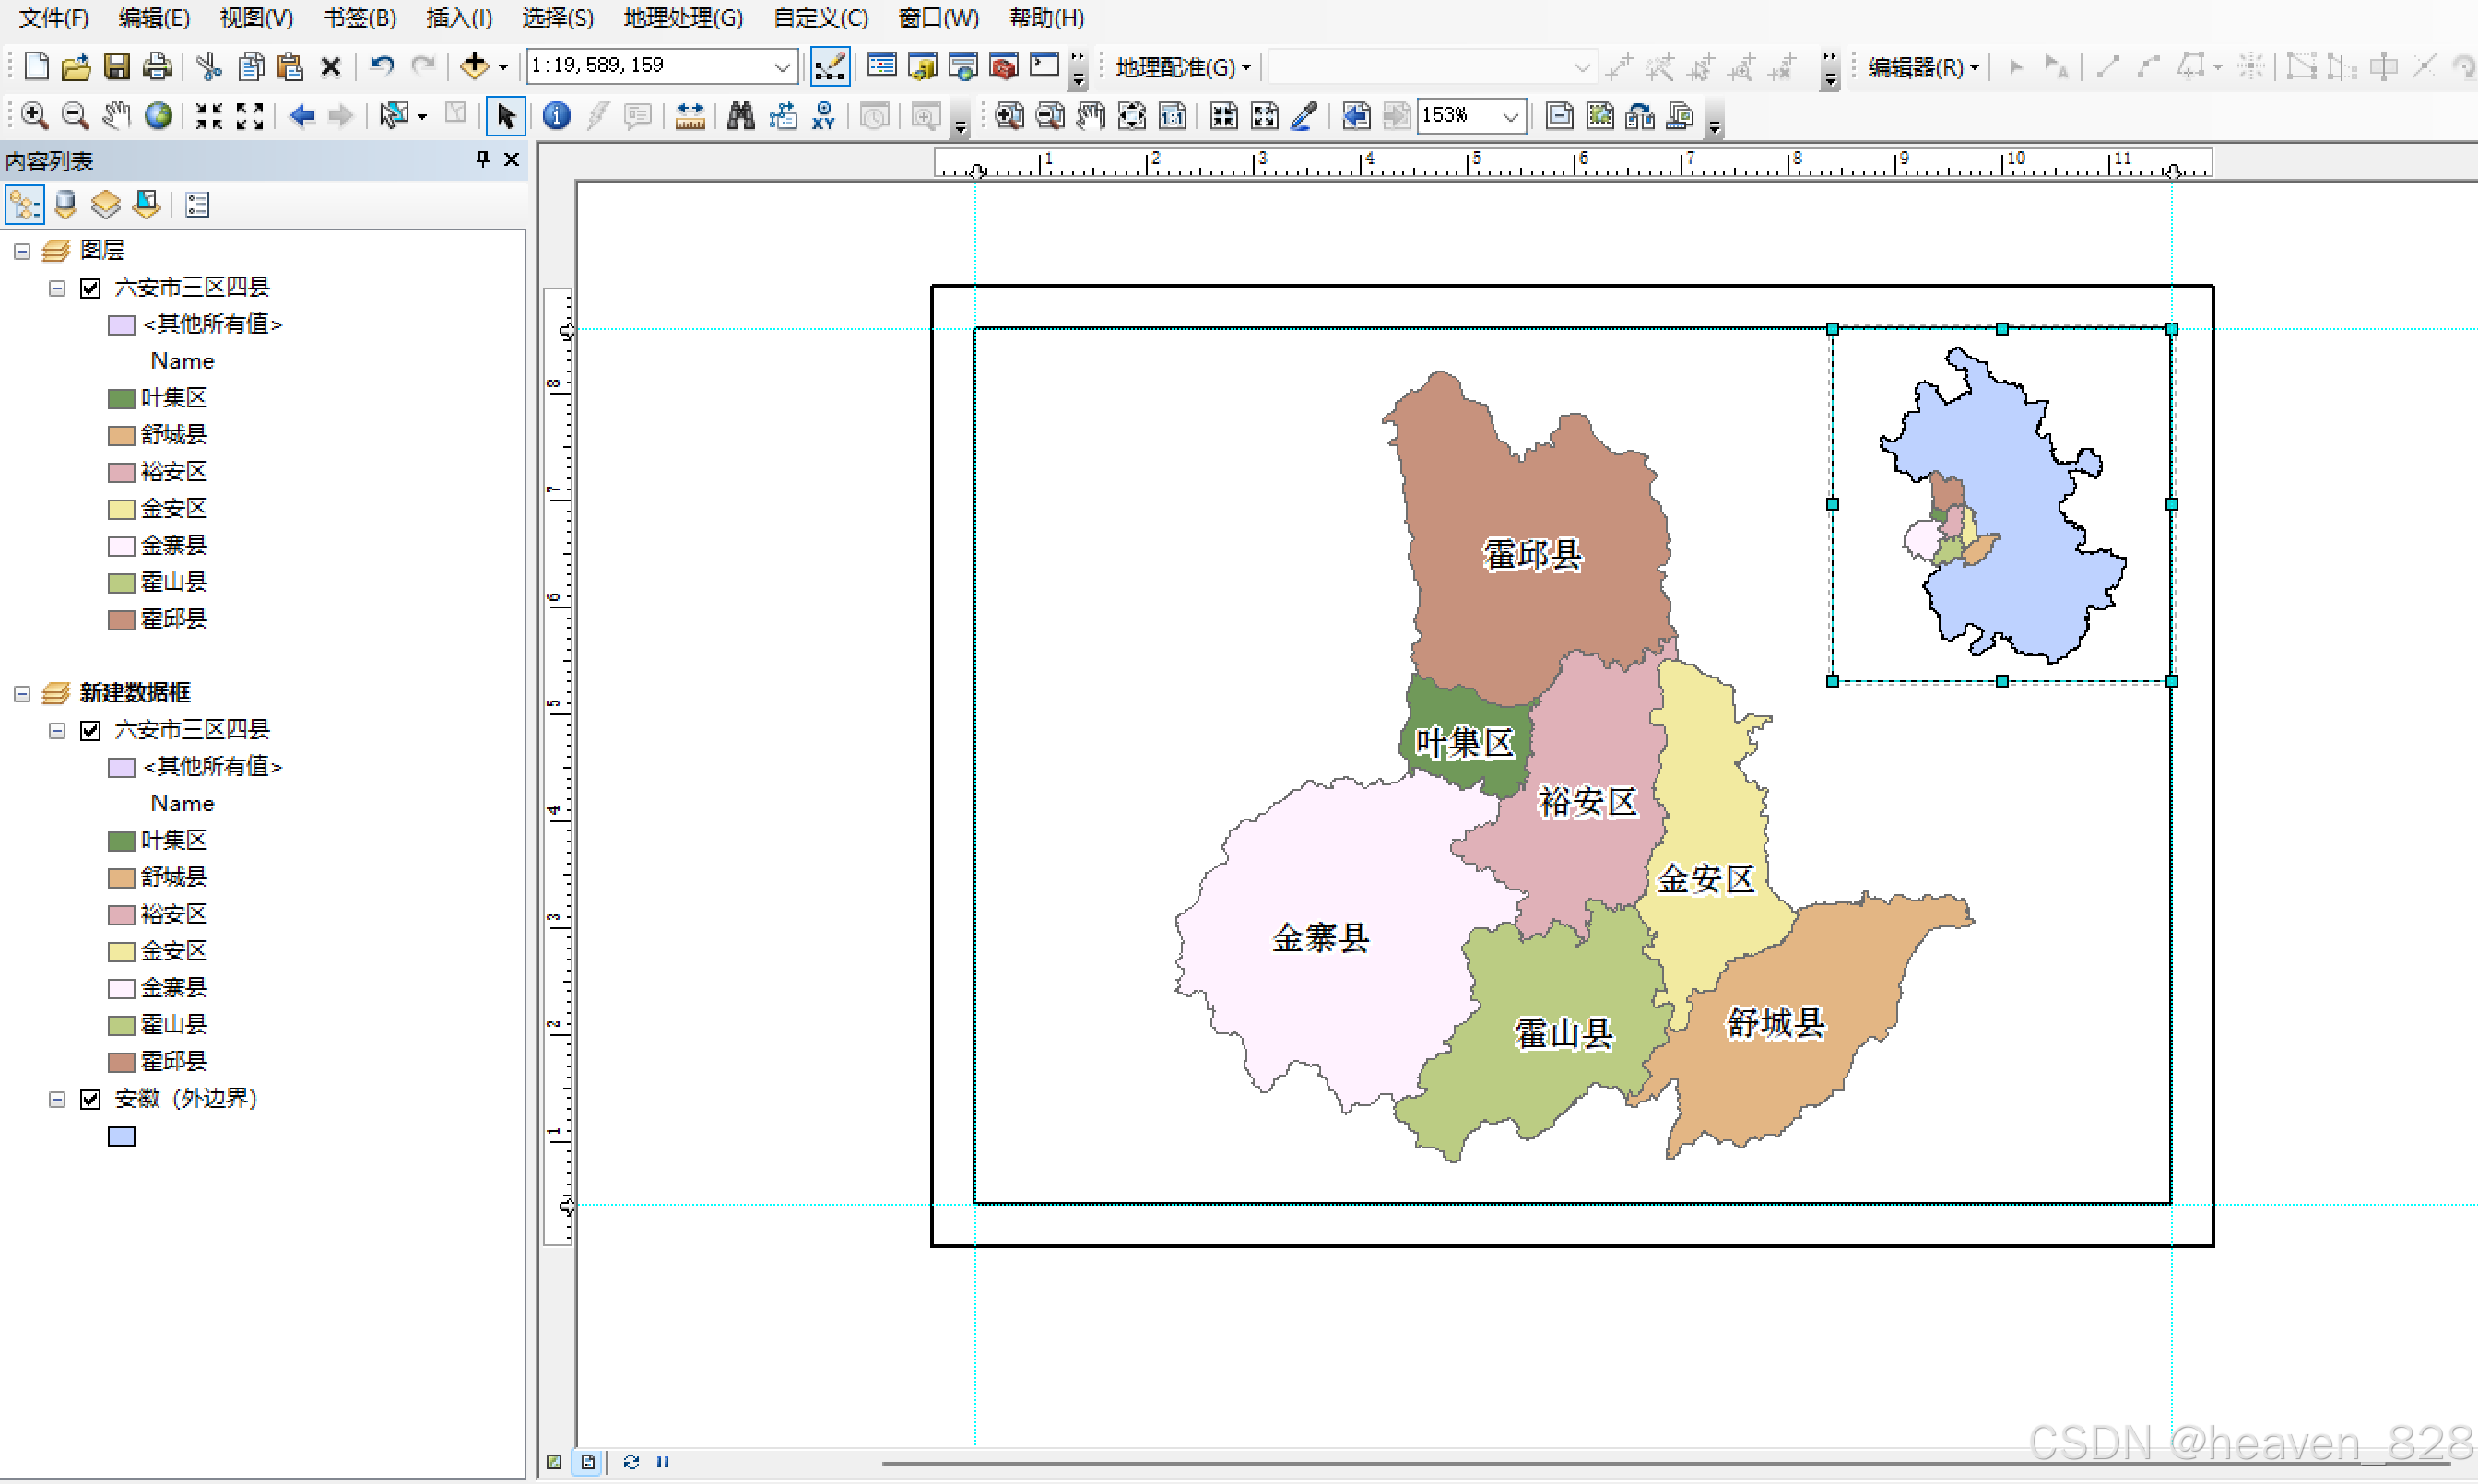The image size is (2478, 1484).
Task: Open the 插入(I) menu
Action: point(458,18)
